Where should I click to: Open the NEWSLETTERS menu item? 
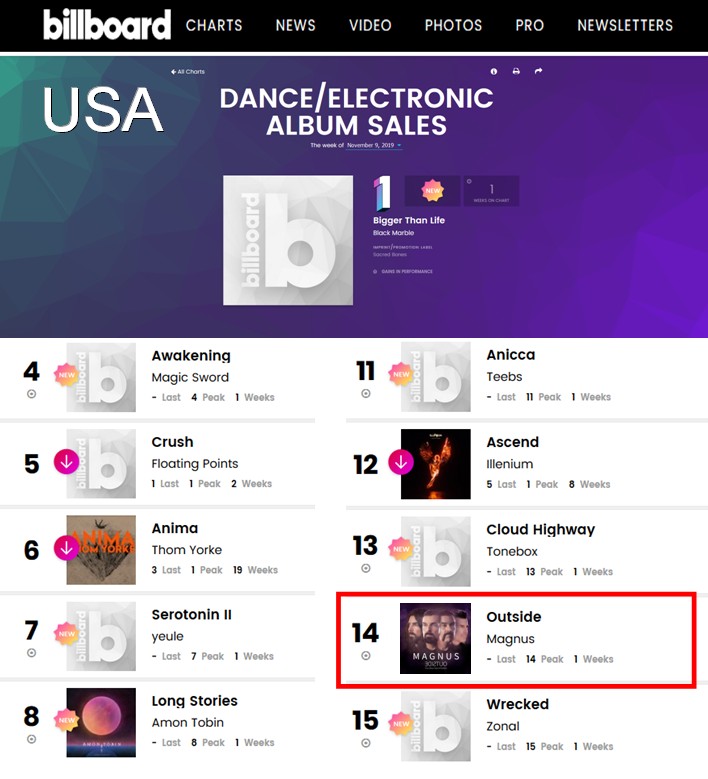625,25
